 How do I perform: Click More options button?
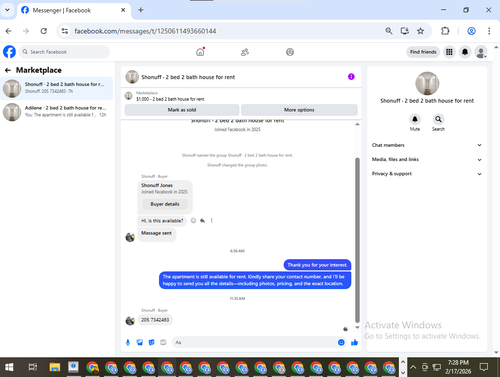(x=299, y=110)
